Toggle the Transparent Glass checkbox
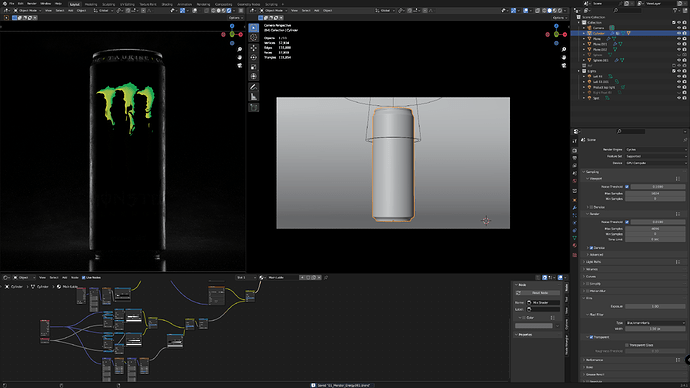 point(627,345)
